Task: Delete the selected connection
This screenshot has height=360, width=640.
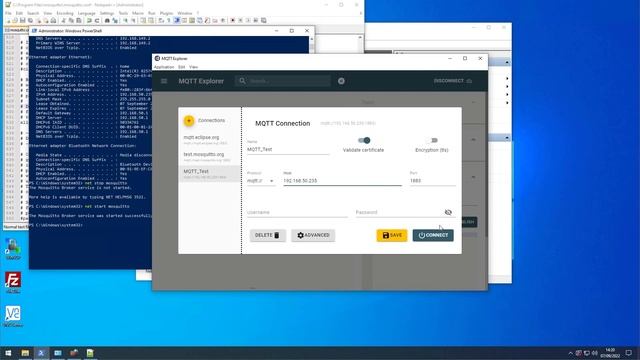Action: (x=267, y=235)
